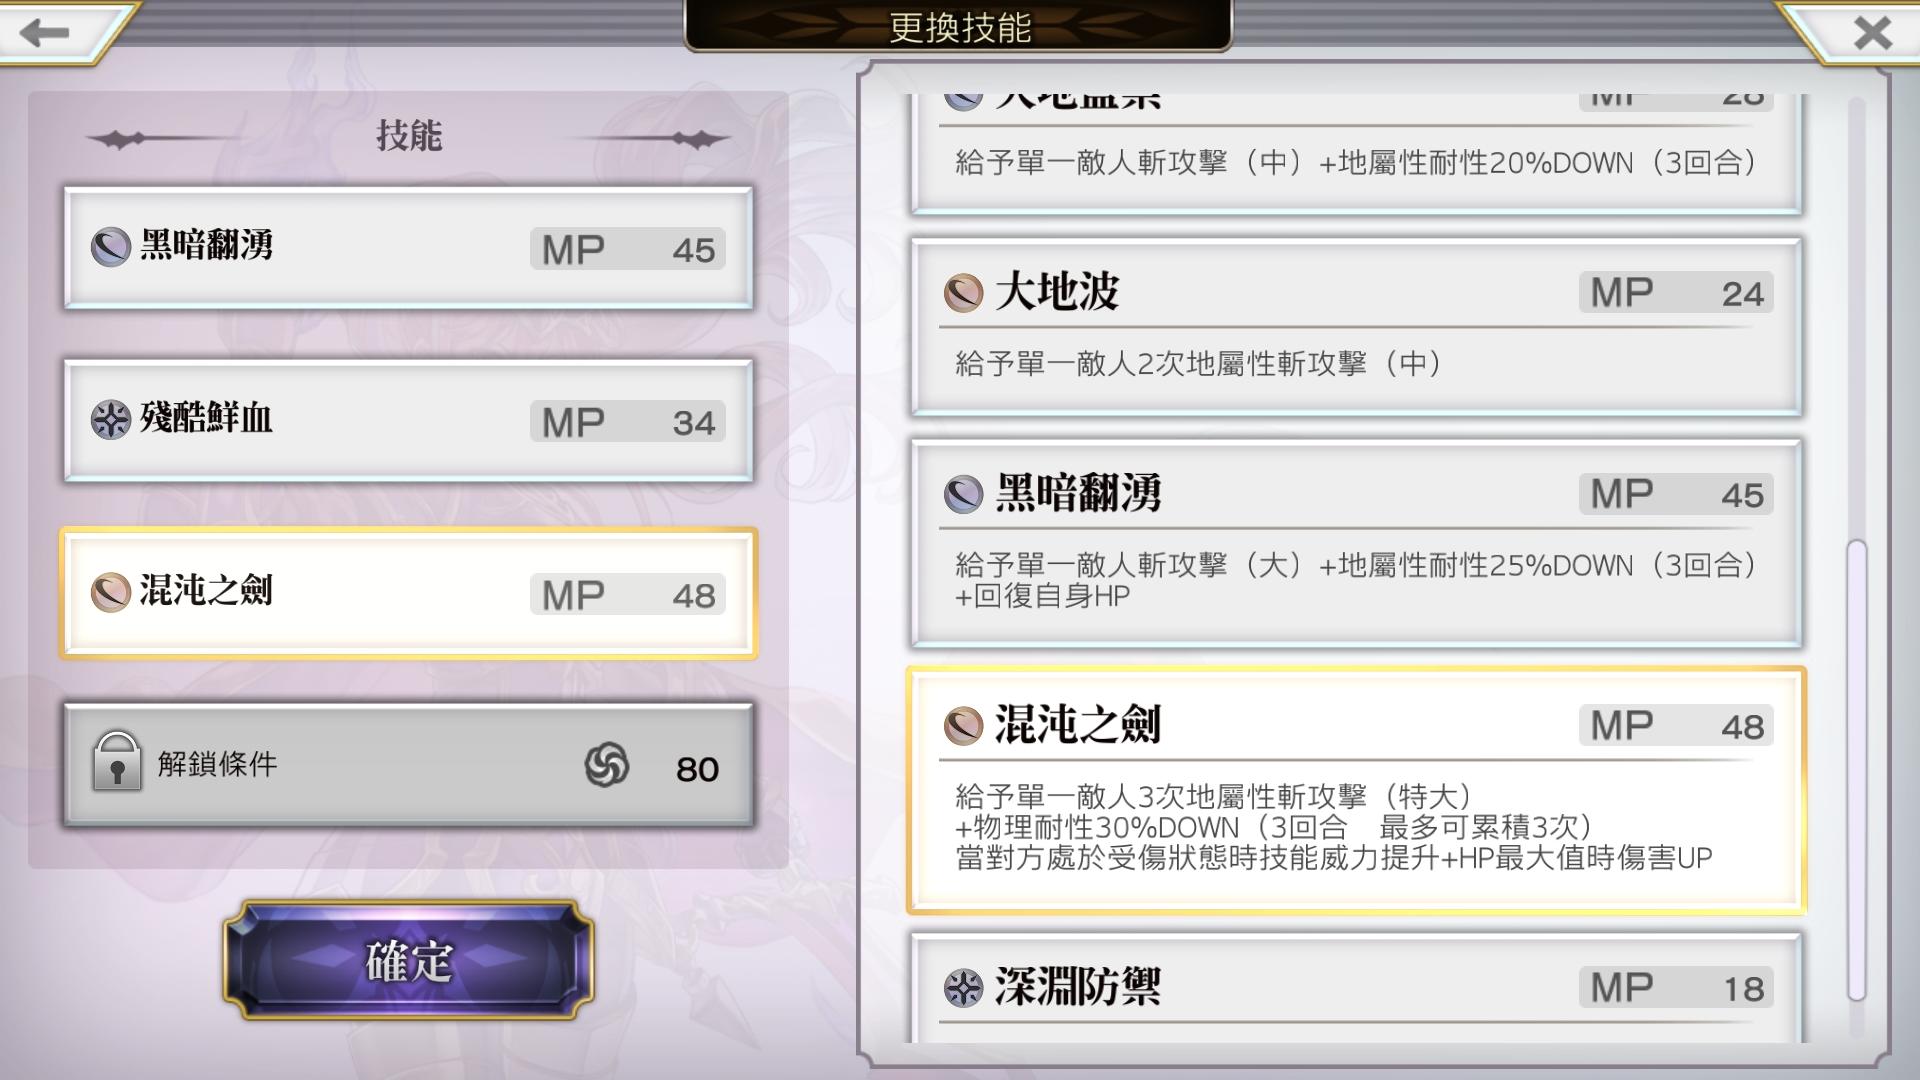The image size is (1920, 1080).
Task: Click the back arrow icon
Action: click(x=44, y=32)
